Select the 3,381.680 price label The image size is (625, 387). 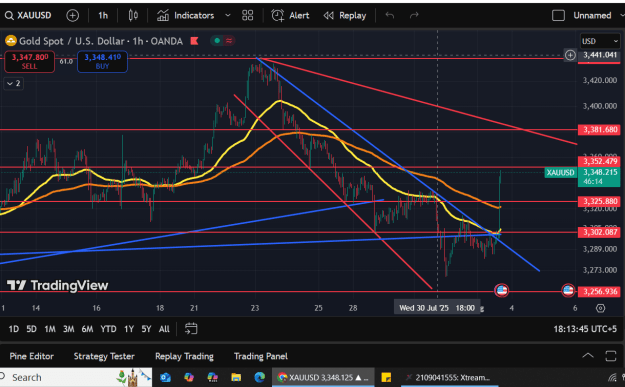(599, 130)
